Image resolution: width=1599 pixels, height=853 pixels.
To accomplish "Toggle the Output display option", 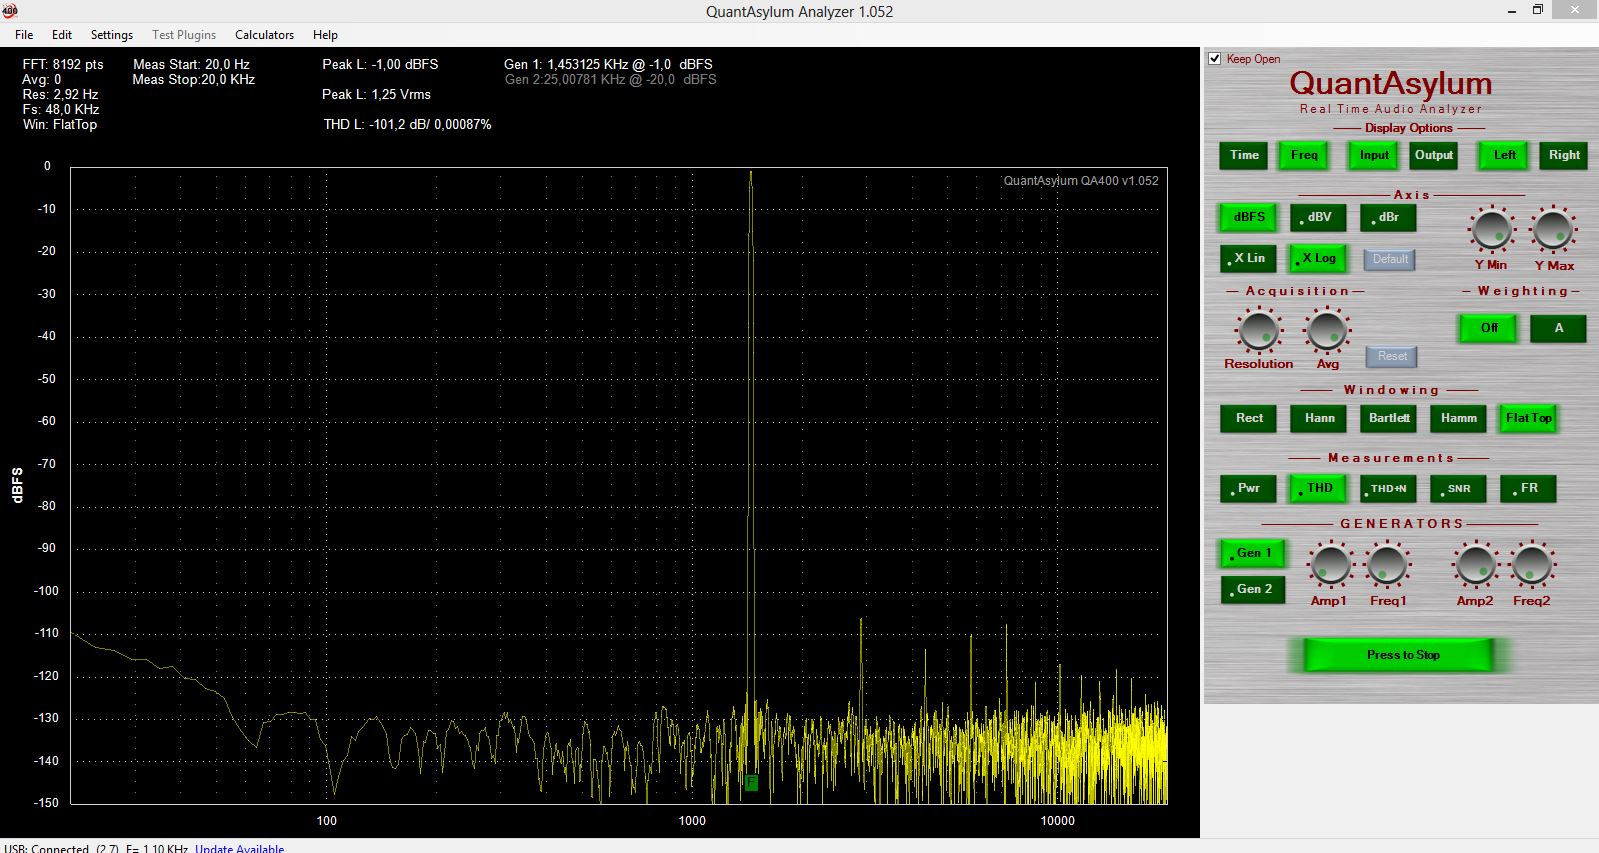I will pyautogui.click(x=1433, y=155).
